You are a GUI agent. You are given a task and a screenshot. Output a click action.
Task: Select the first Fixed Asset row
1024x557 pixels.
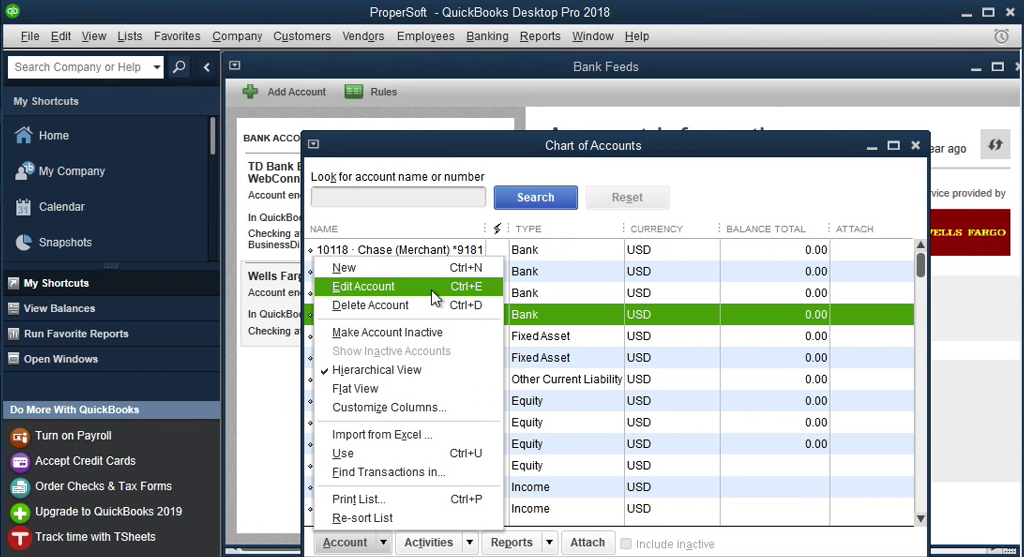(x=711, y=336)
